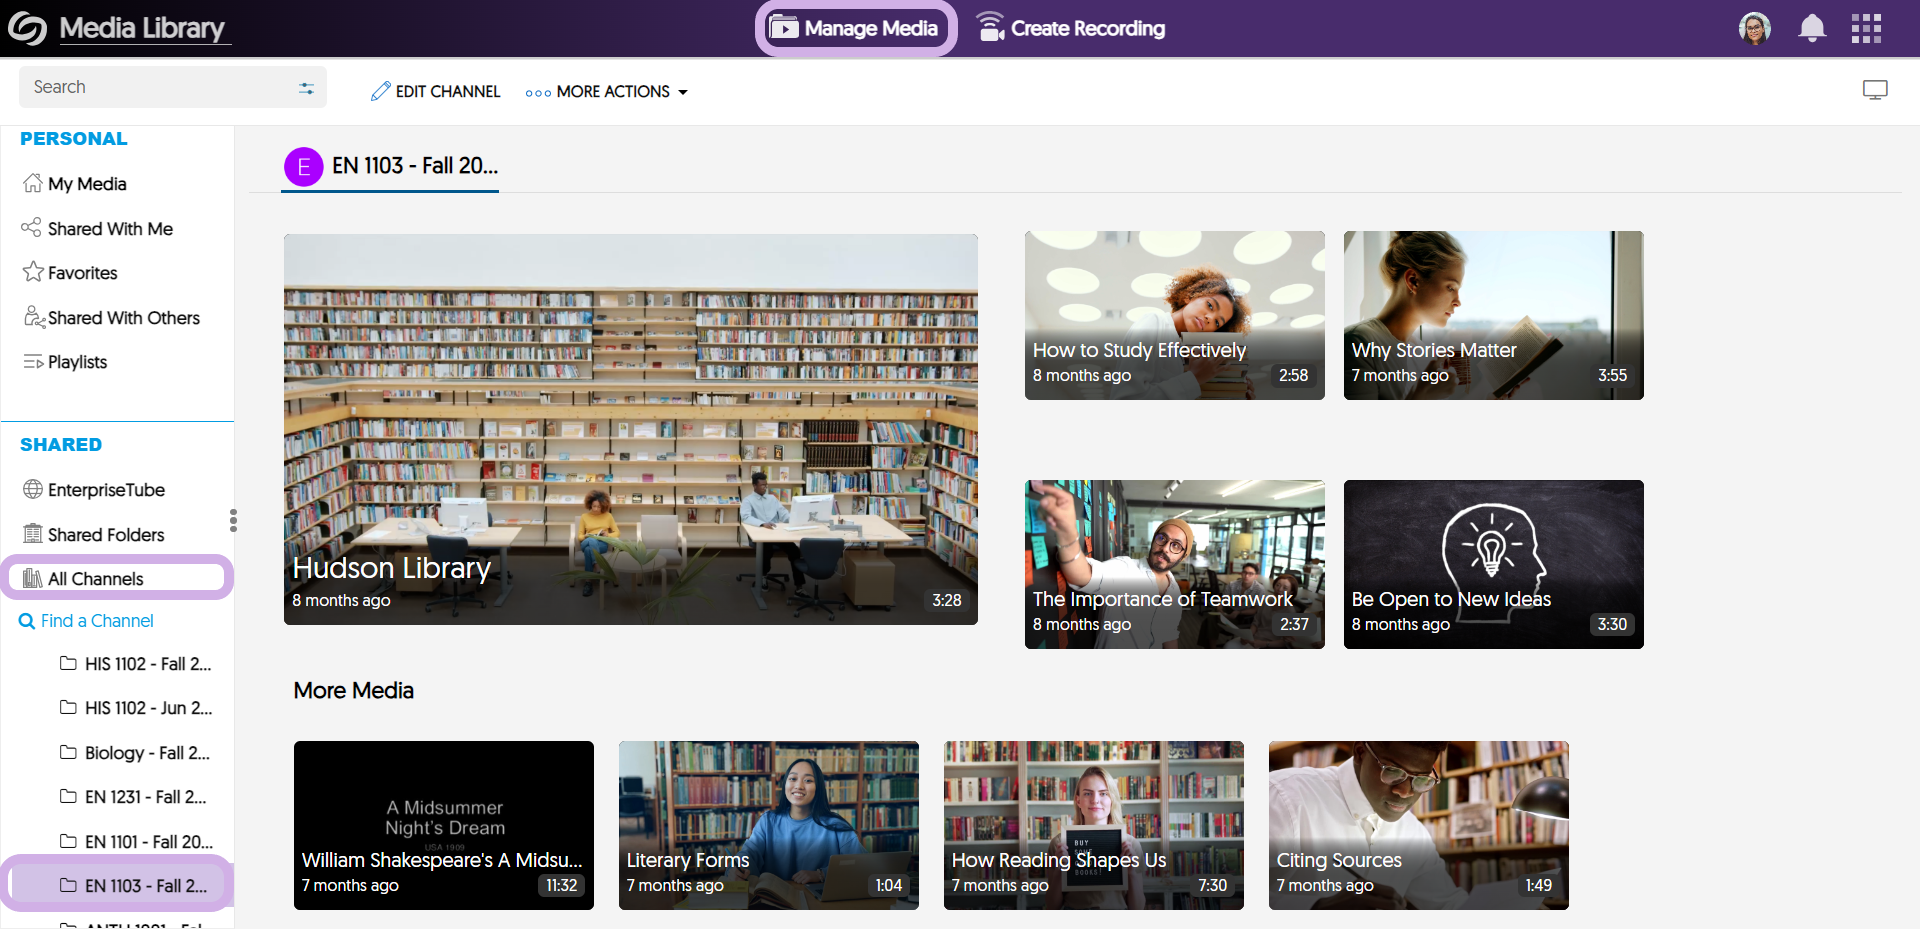Screen dimensions: 1920x929
Task: Select the EN 1103 - Fall 20... channel tab
Action: pyautogui.click(x=391, y=167)
